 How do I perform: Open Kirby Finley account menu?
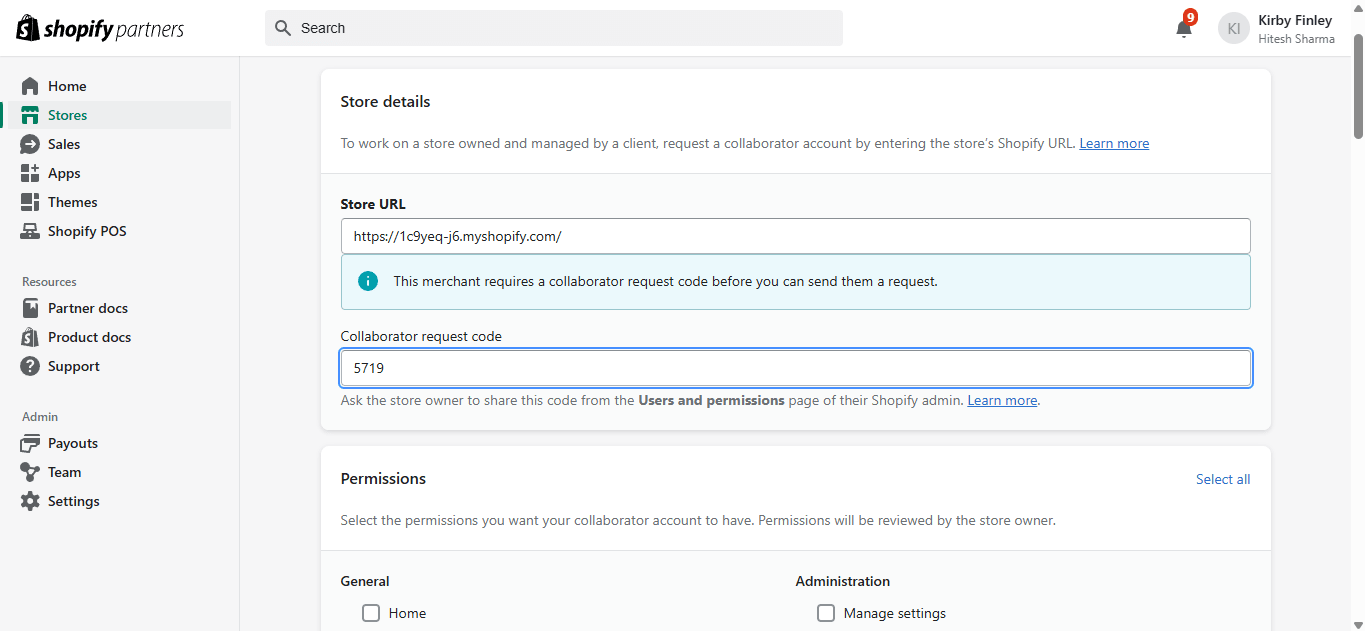click(x=1276, y=28)
